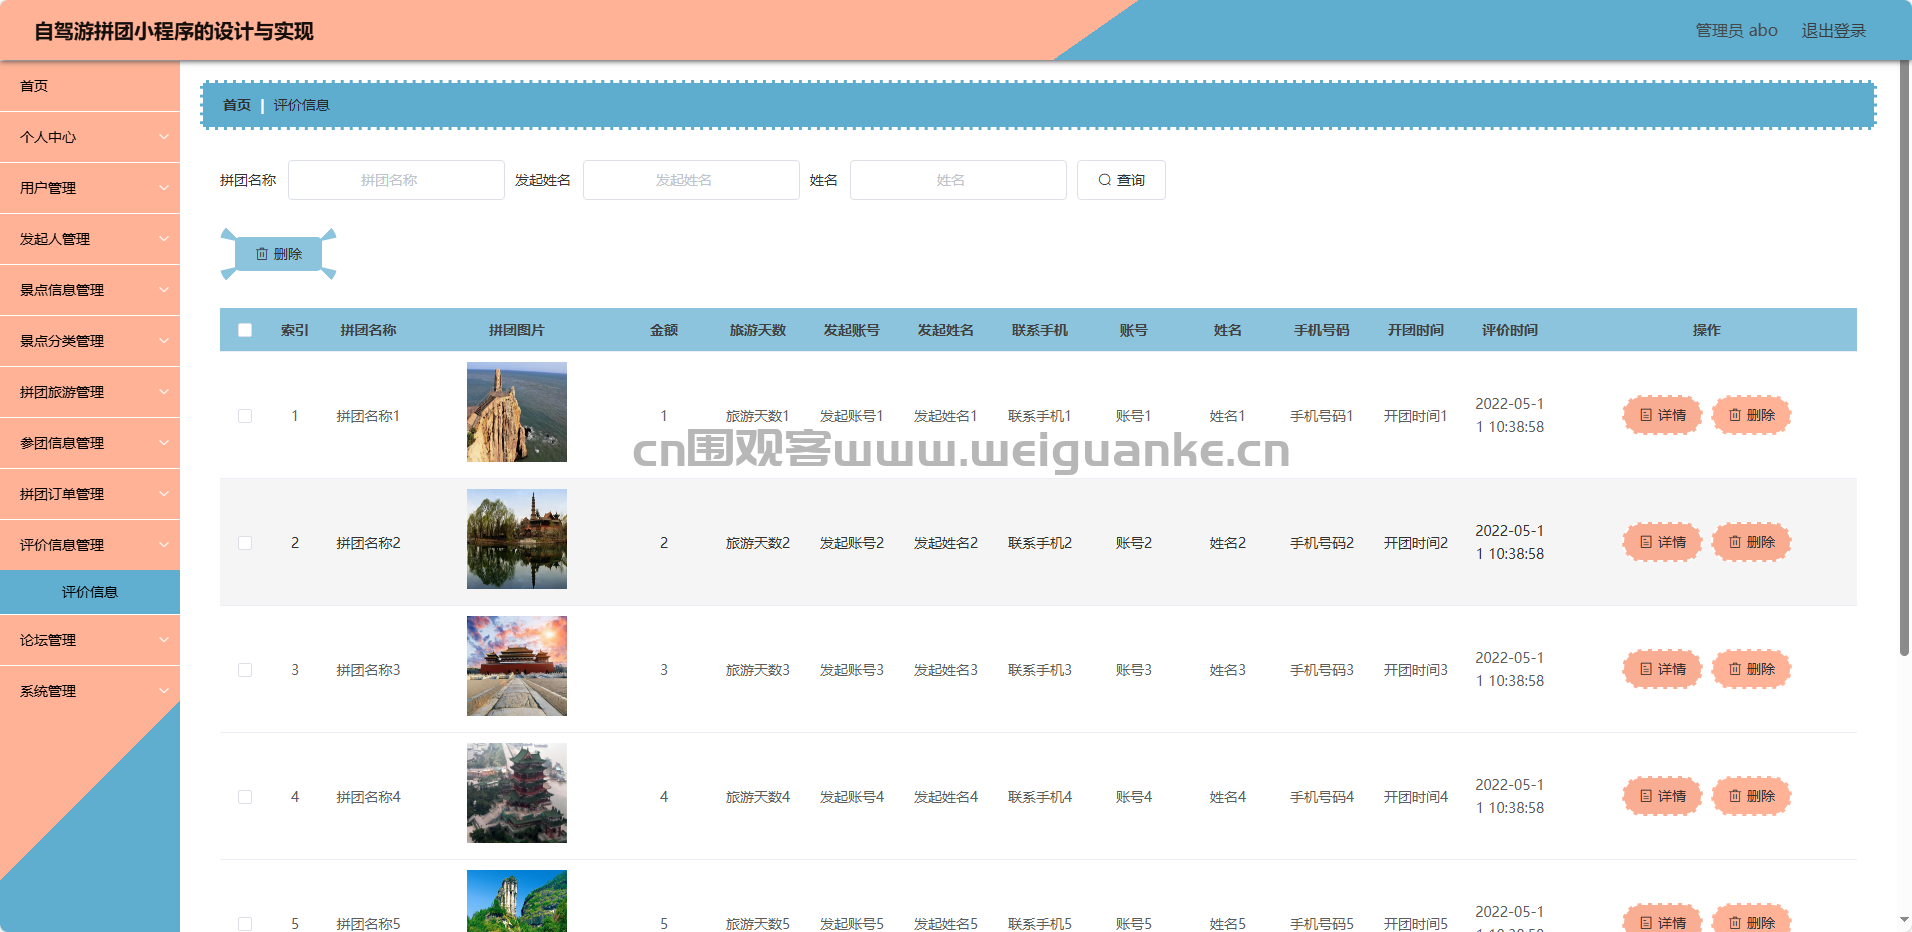This screenshot has height=932, width=1912.
Task: Click the 详情 document icon for row 拼团名称4
Action: coord(1646,796)
